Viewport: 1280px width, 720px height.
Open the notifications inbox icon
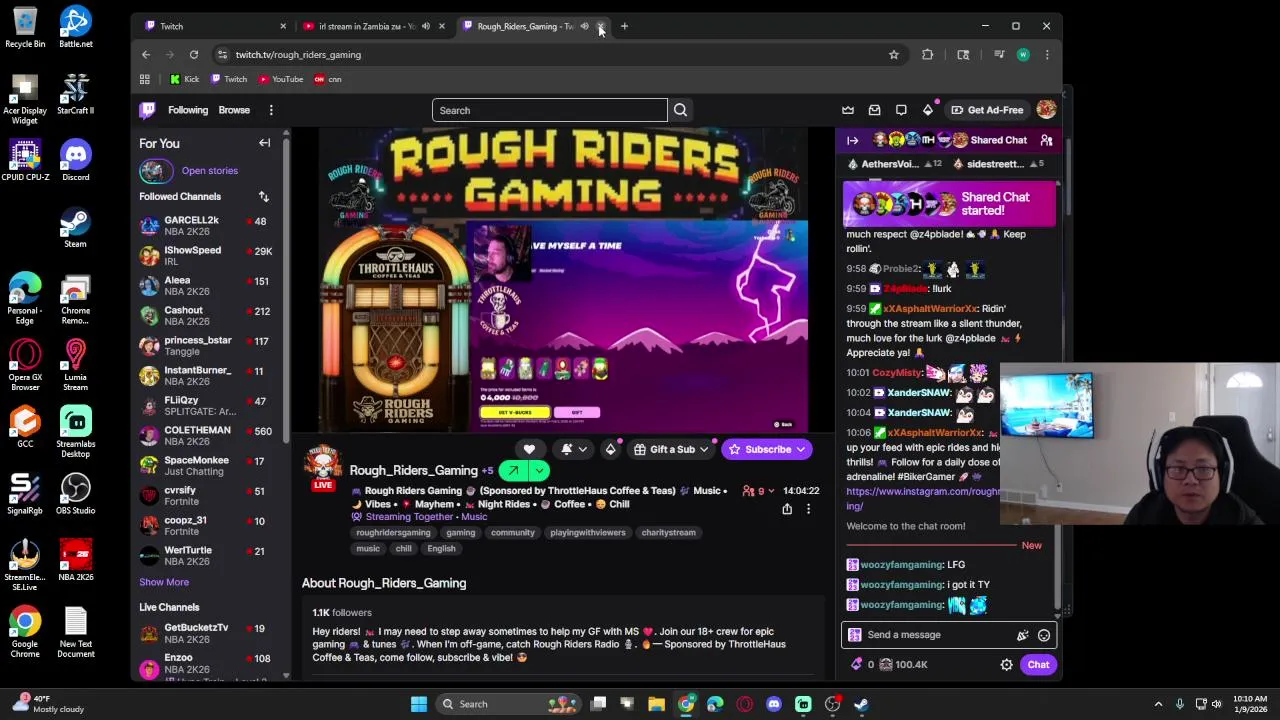click(875, 110)
